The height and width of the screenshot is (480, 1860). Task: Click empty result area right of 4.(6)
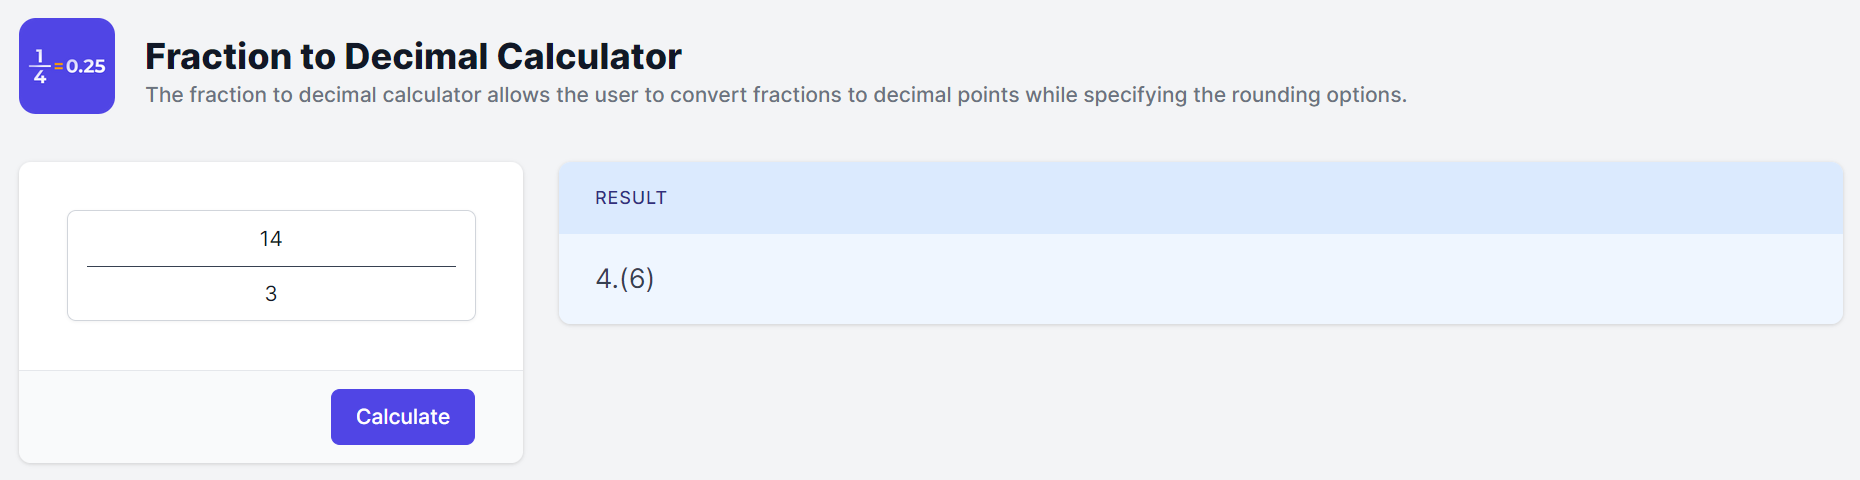[x=1200, y=278]
